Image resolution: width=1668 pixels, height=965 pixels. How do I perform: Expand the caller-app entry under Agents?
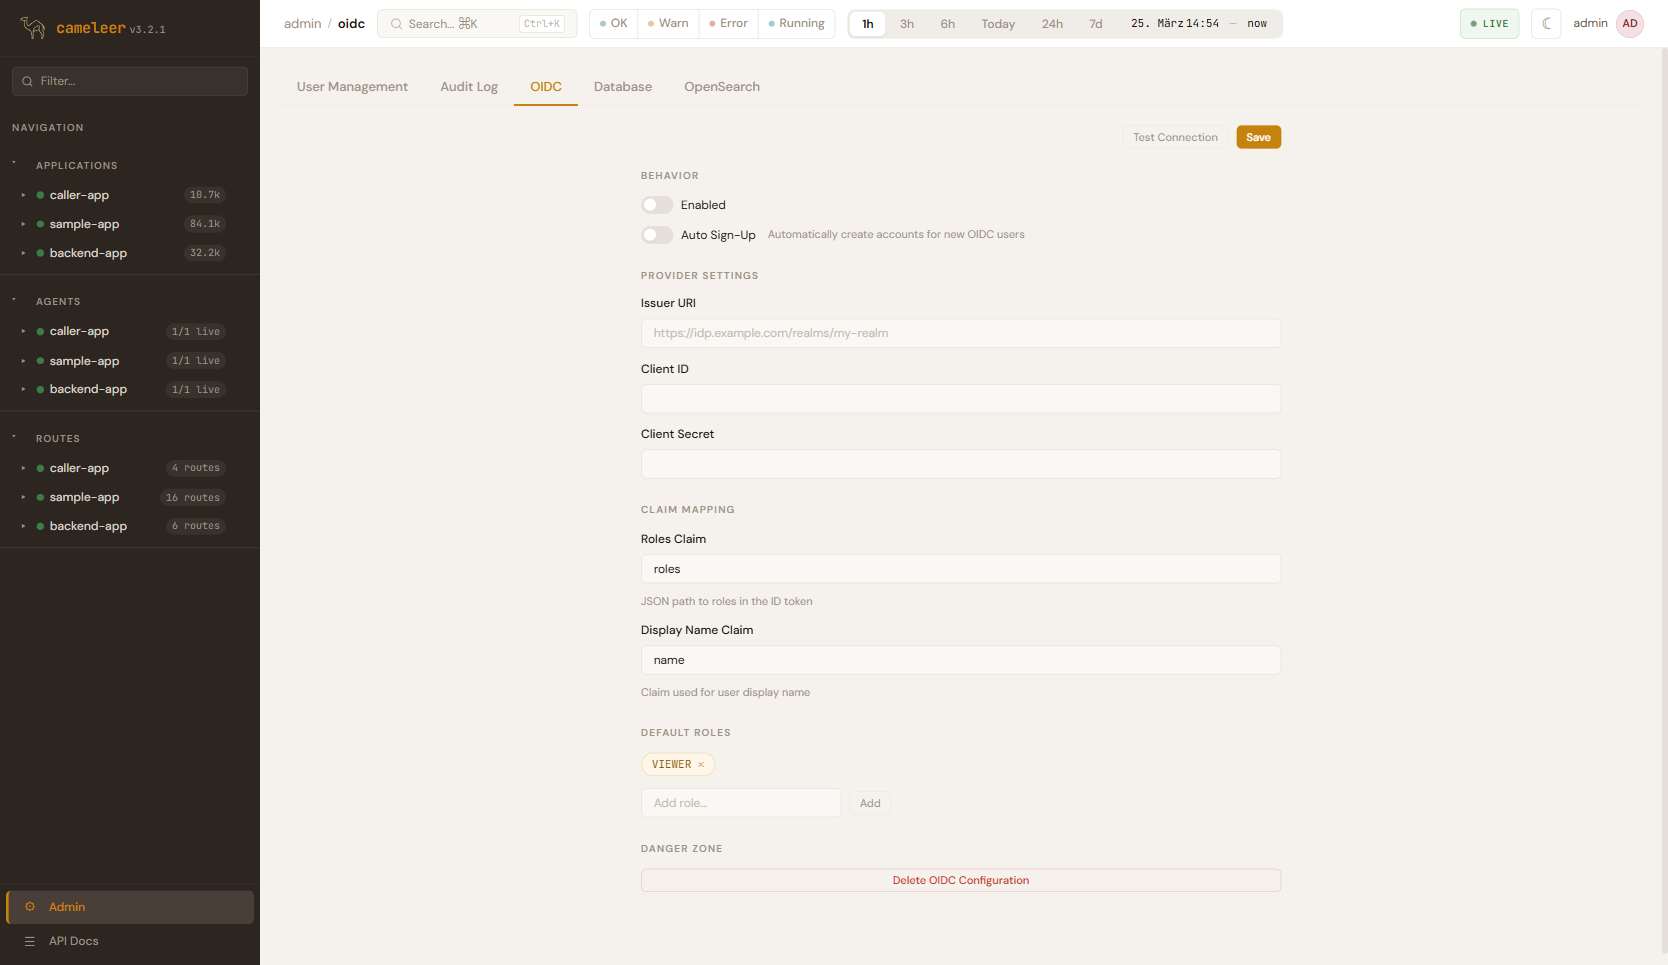point(23,331)
